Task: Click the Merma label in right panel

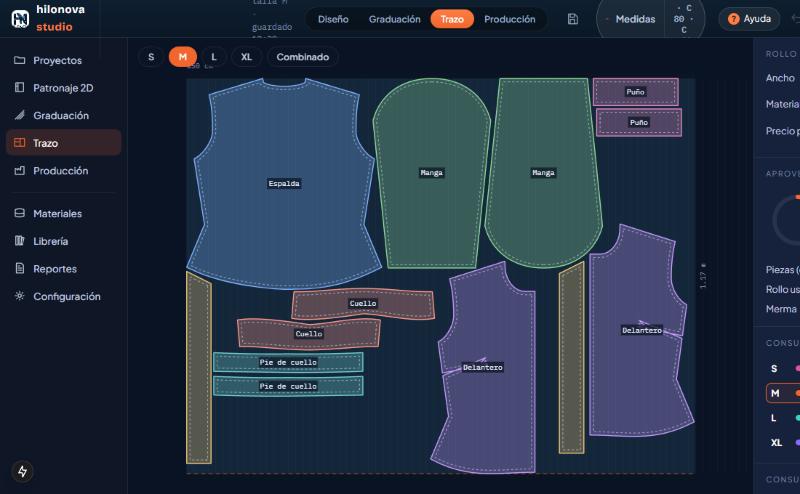Action: pos(781,309)
